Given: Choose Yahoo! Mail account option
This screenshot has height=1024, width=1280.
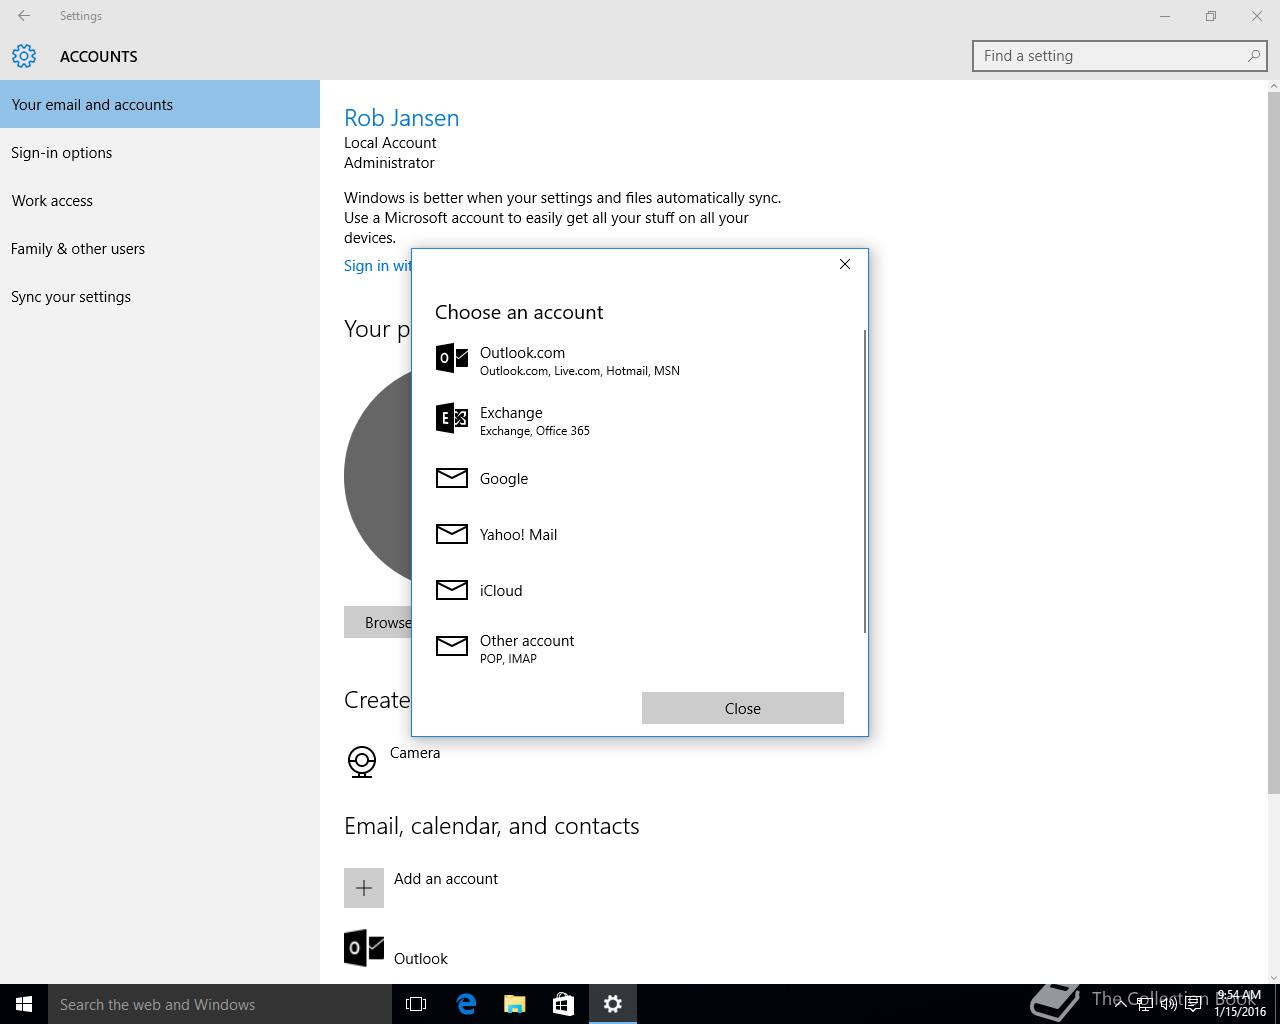Looking at the screenshot, I should [638, 534].
